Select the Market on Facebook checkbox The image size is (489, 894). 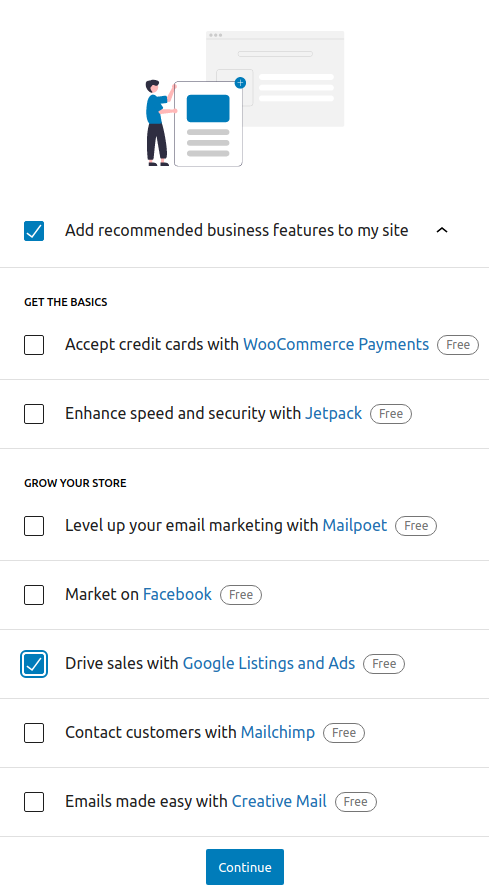click(34, 595)
